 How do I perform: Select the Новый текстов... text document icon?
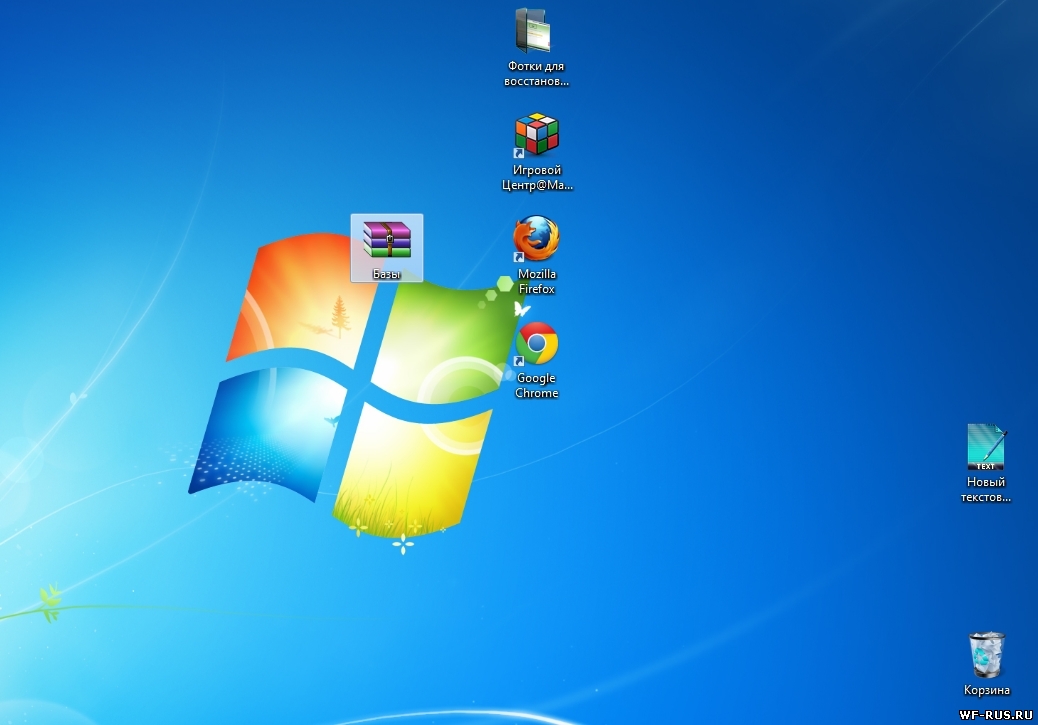coord(986,447)
